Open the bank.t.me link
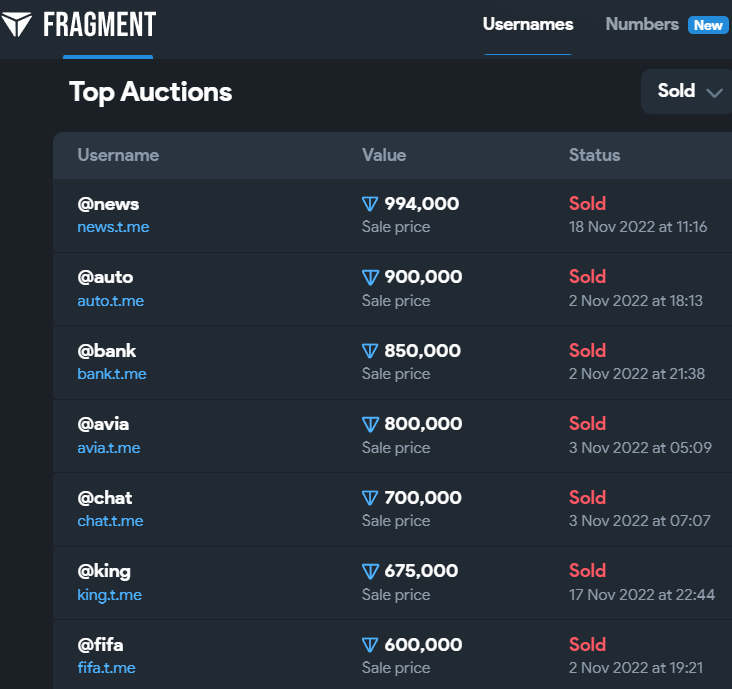Screen dimensions: 732x689 point(112,374)
